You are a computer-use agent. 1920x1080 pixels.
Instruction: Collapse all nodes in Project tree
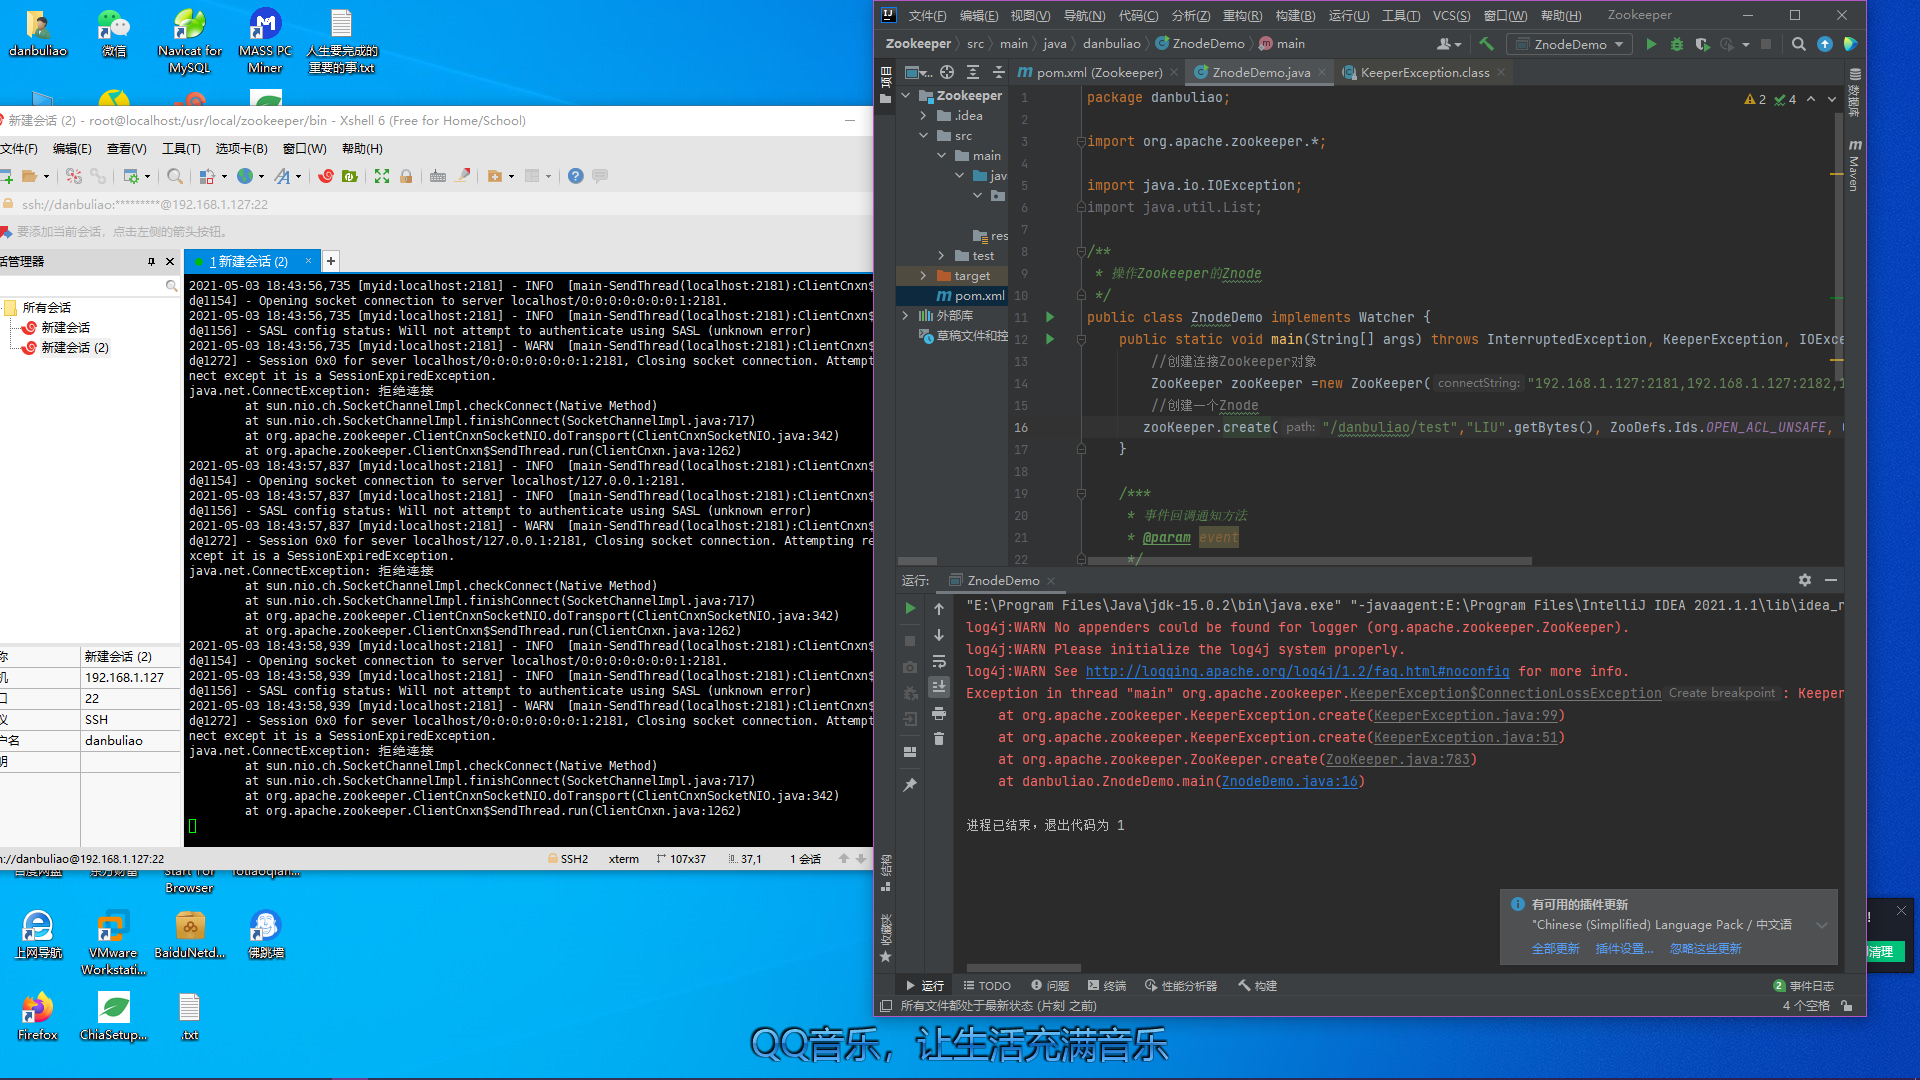[x=998, y=72]
